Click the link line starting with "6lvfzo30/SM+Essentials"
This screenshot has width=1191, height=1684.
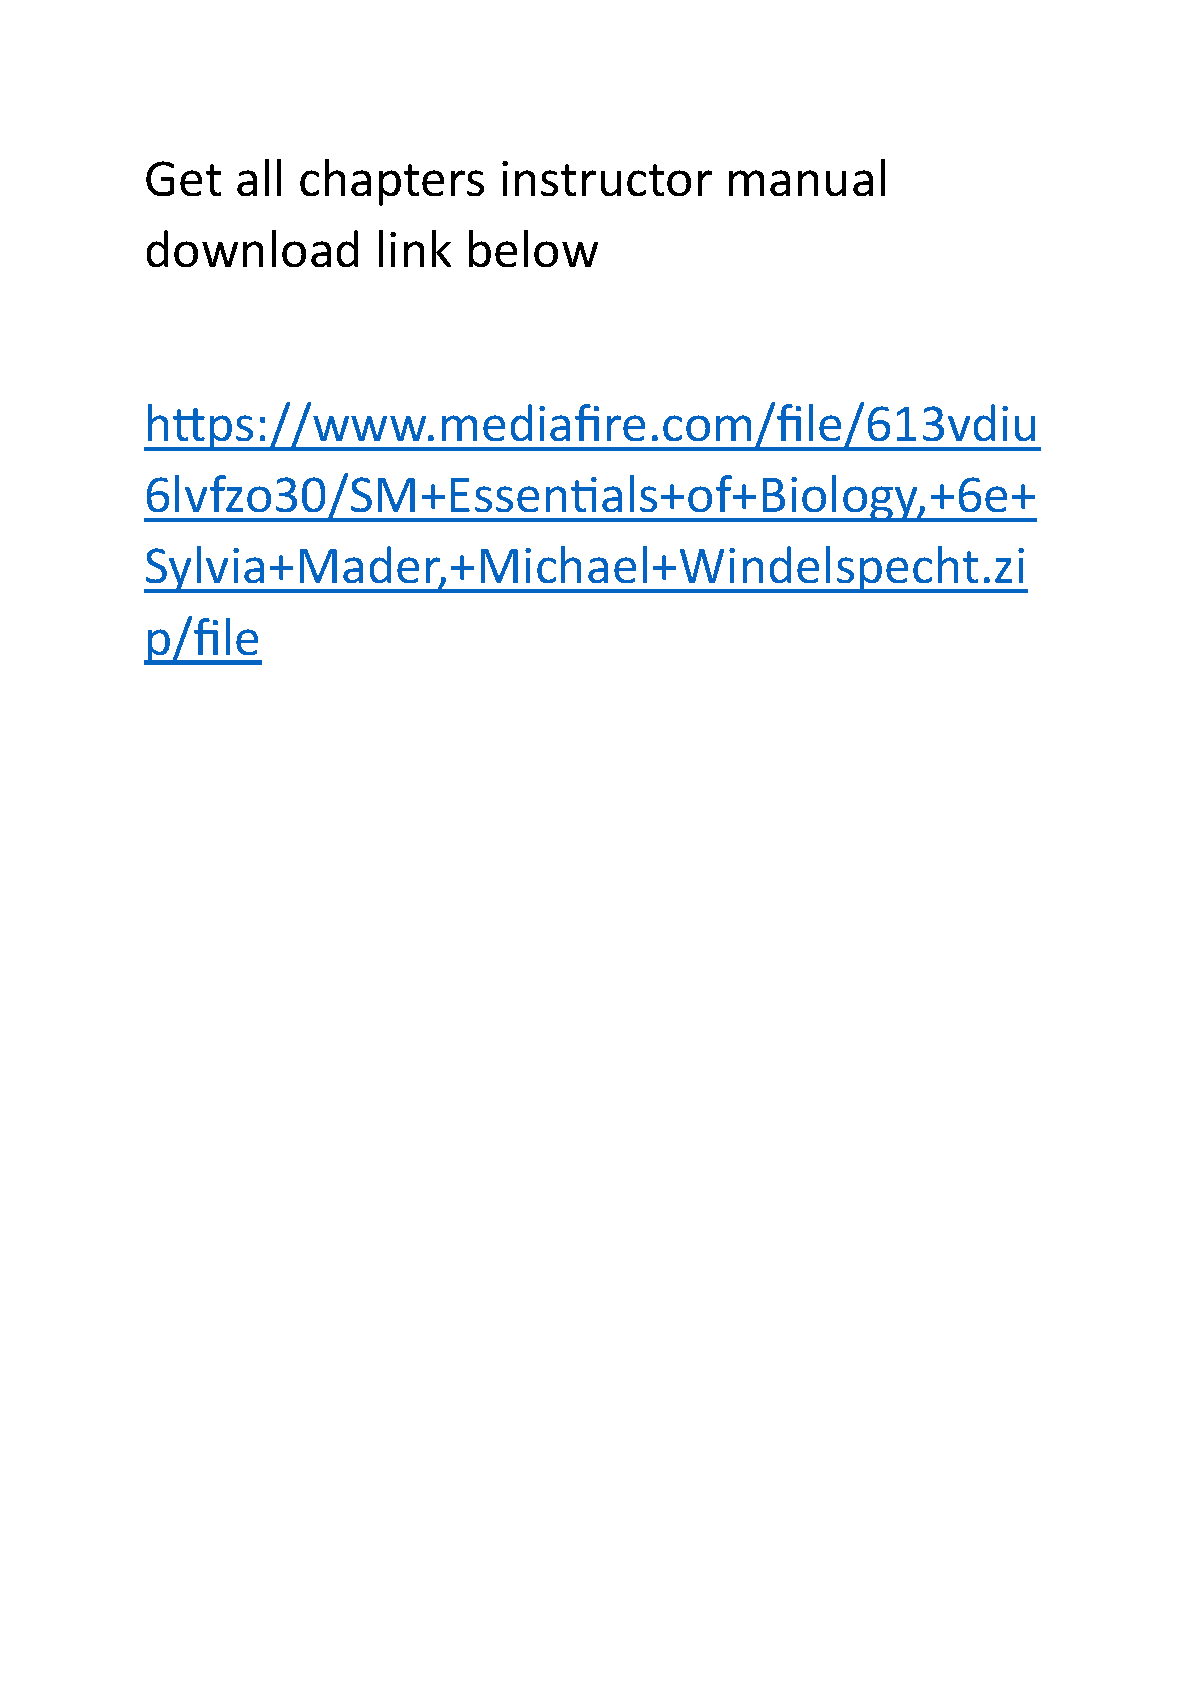590,496
